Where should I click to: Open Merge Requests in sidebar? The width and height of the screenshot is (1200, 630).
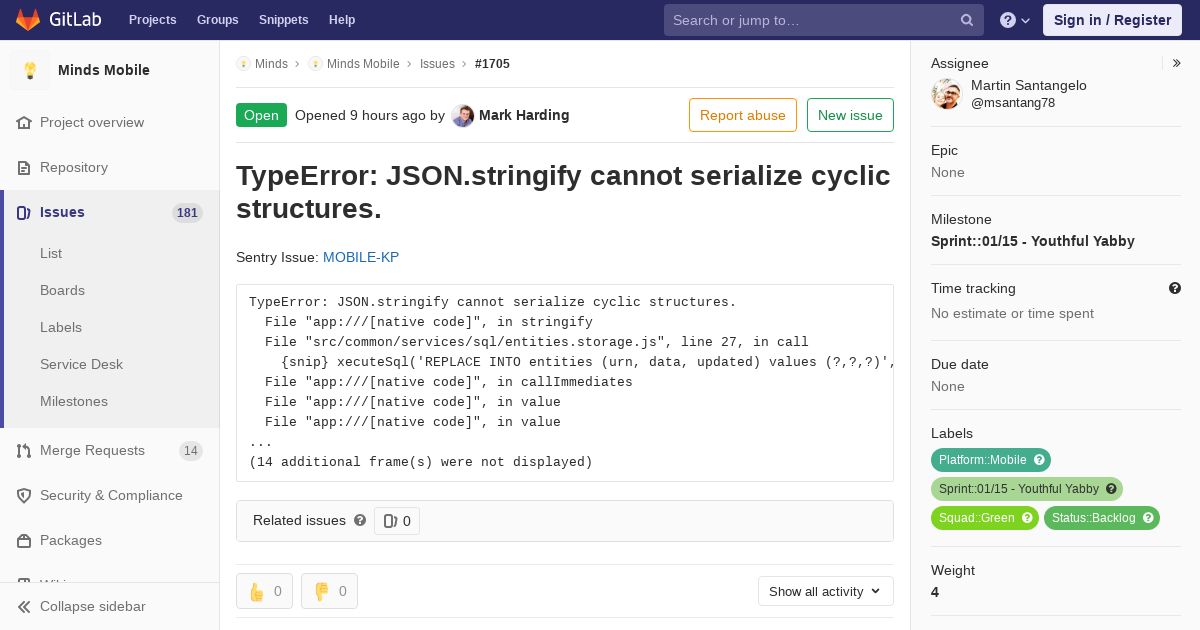92,450
